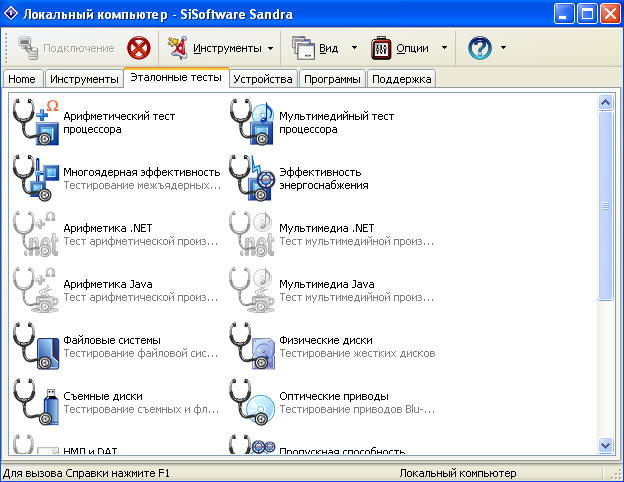Select the Мультимедиа Java icon
This screenshot has height=482, width=624.
click(252, 290)
